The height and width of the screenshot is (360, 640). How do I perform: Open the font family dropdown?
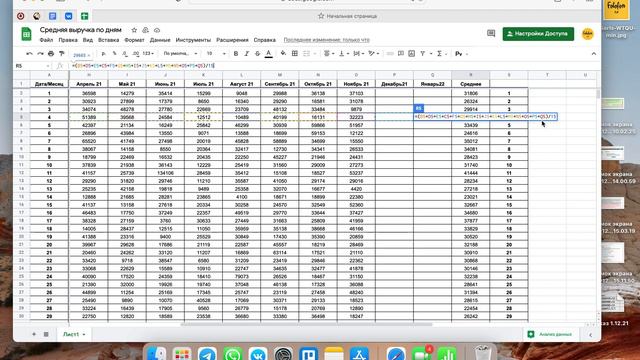[180, 53]
